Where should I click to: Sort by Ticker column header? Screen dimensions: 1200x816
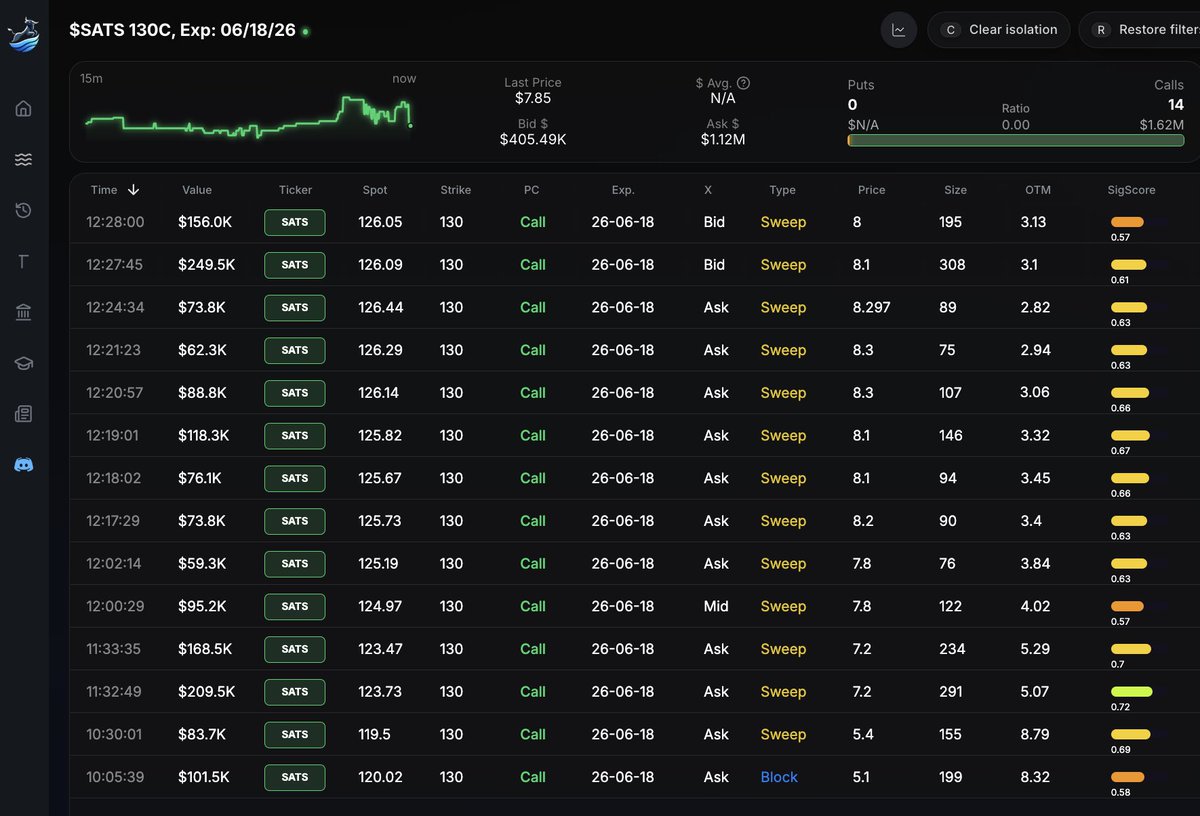(295, 190)
